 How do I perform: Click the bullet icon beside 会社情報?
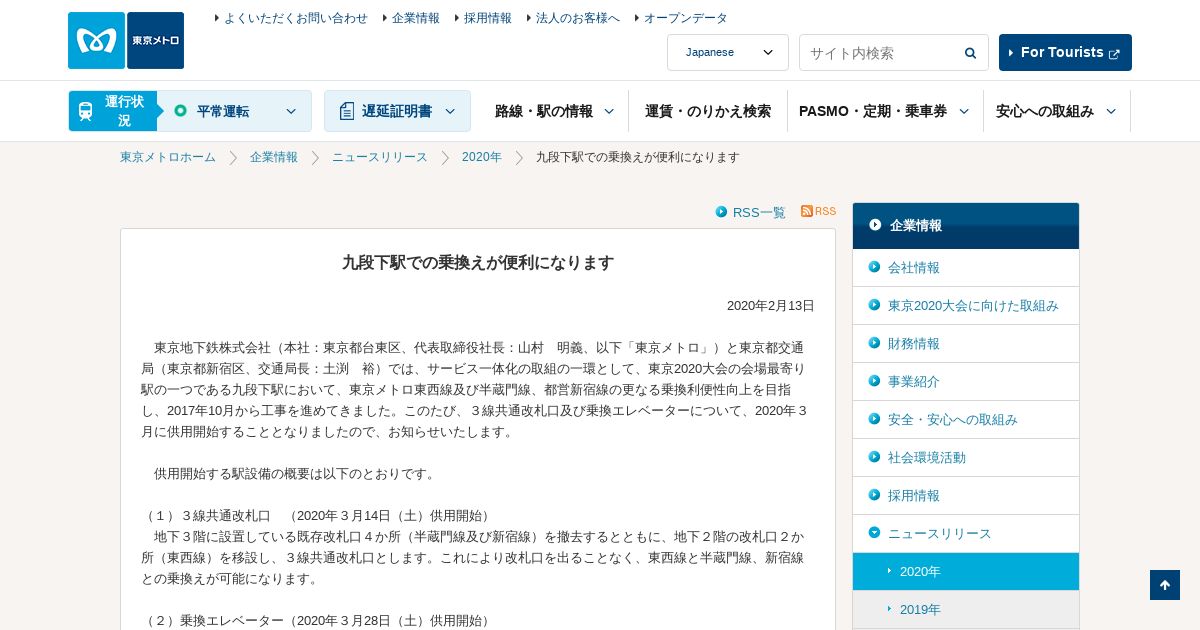(x=875, y=267)
